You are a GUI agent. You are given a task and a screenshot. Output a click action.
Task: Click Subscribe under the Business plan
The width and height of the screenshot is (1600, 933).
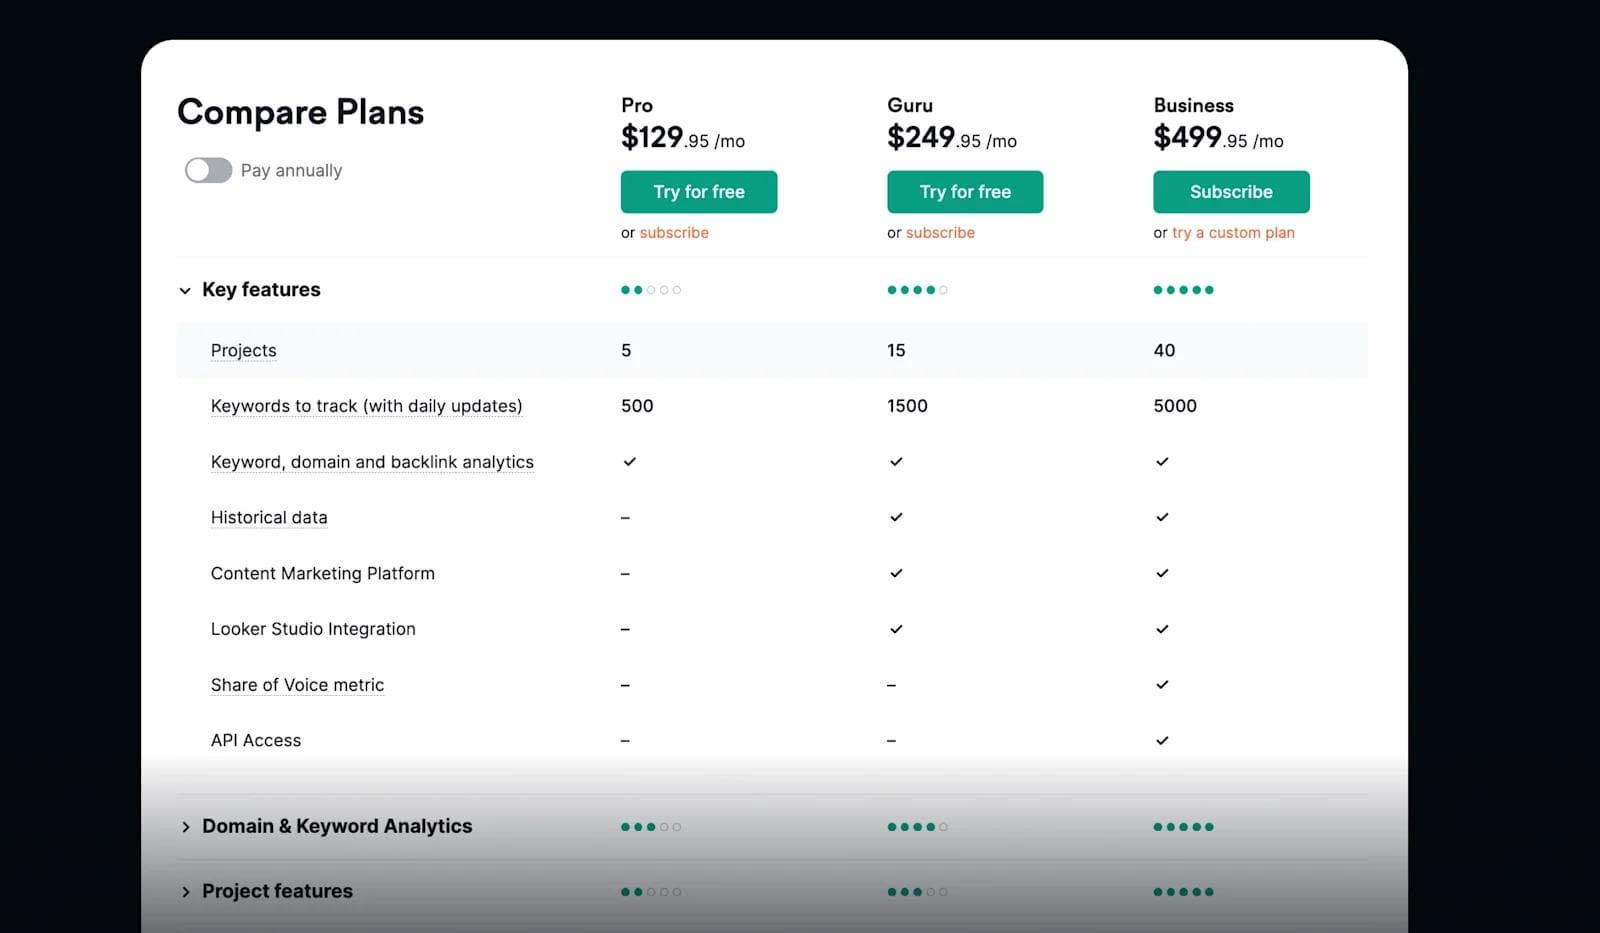coord(1231,191)
